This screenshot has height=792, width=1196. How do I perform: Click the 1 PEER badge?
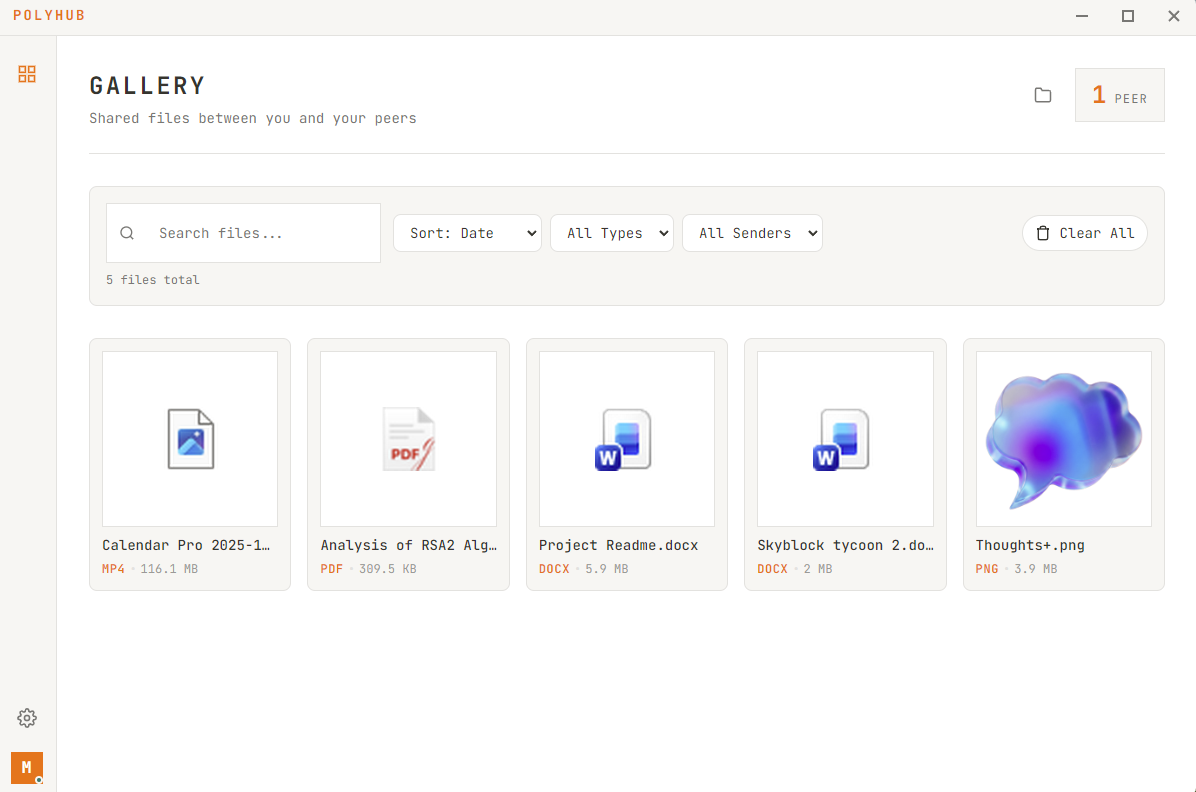point(1119,95)
